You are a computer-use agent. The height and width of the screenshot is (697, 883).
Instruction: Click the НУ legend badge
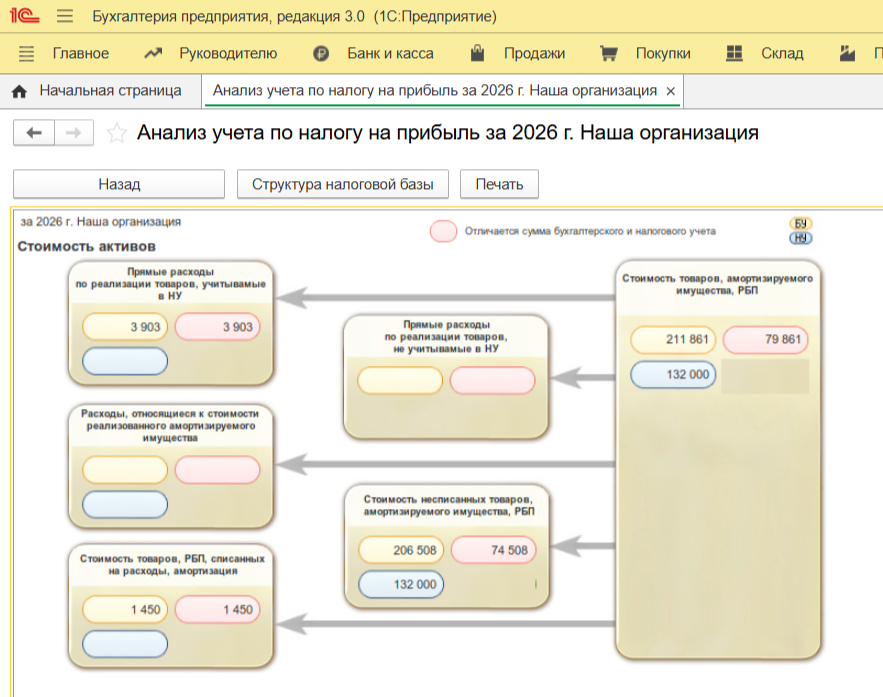click(800, 238)
